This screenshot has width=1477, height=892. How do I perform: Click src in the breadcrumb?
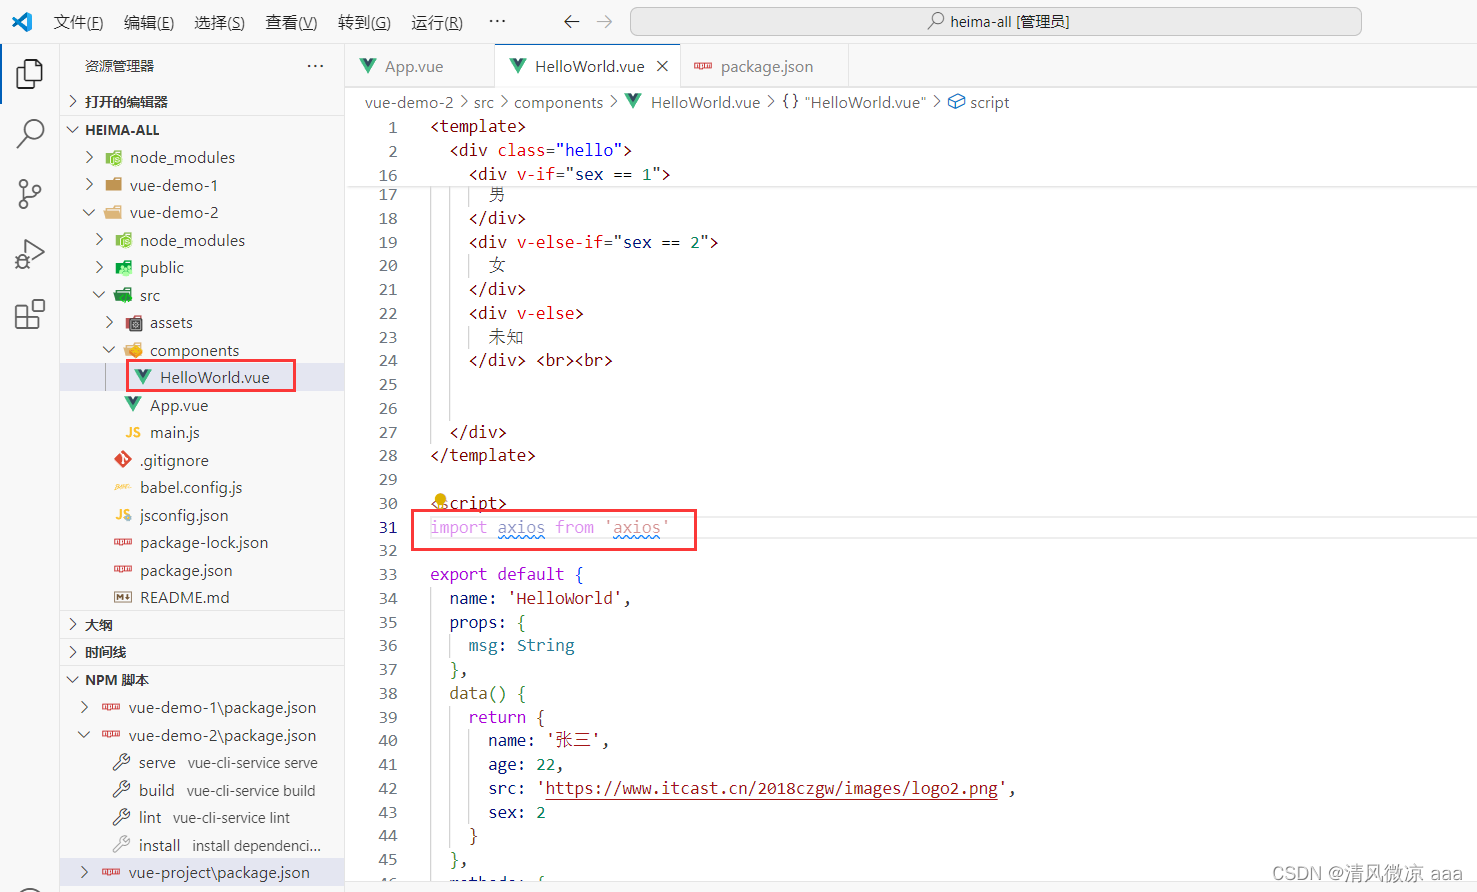484,102
